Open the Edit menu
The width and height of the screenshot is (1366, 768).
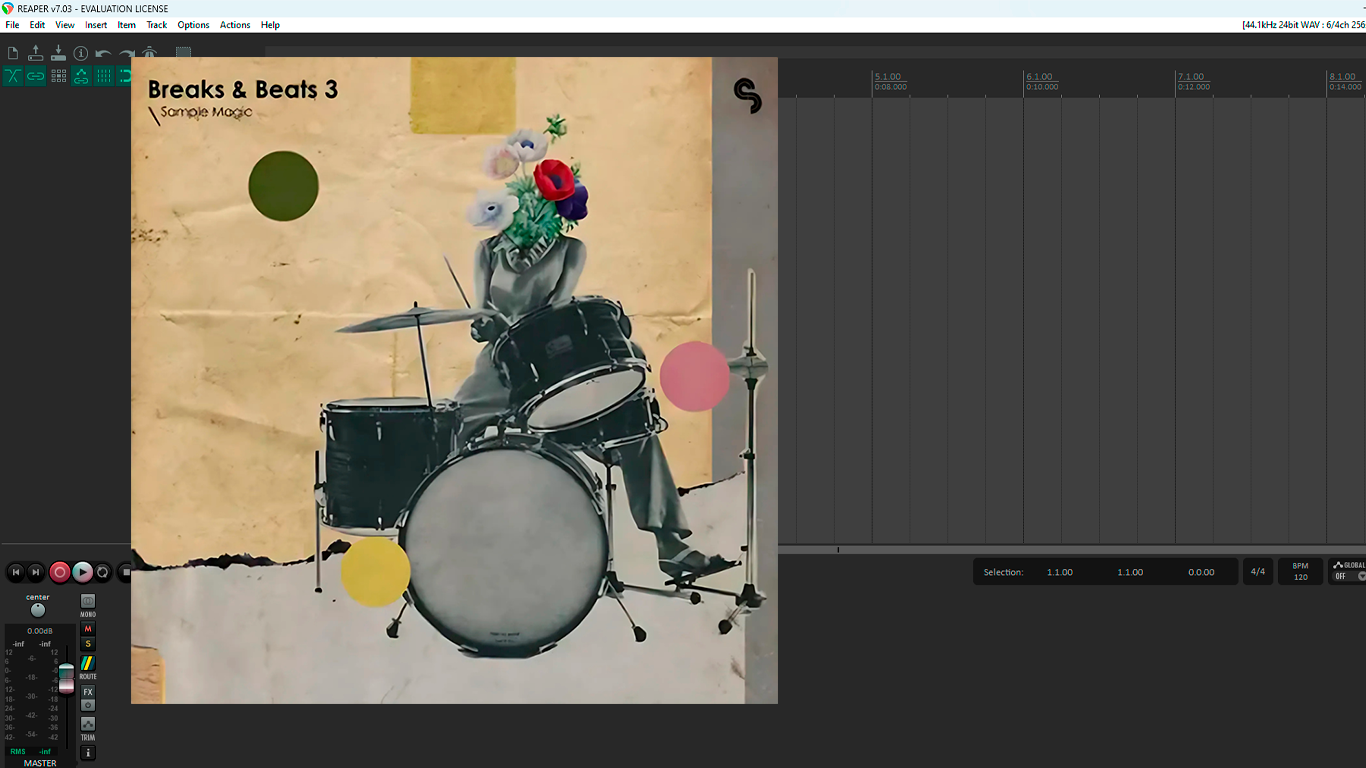37,25
